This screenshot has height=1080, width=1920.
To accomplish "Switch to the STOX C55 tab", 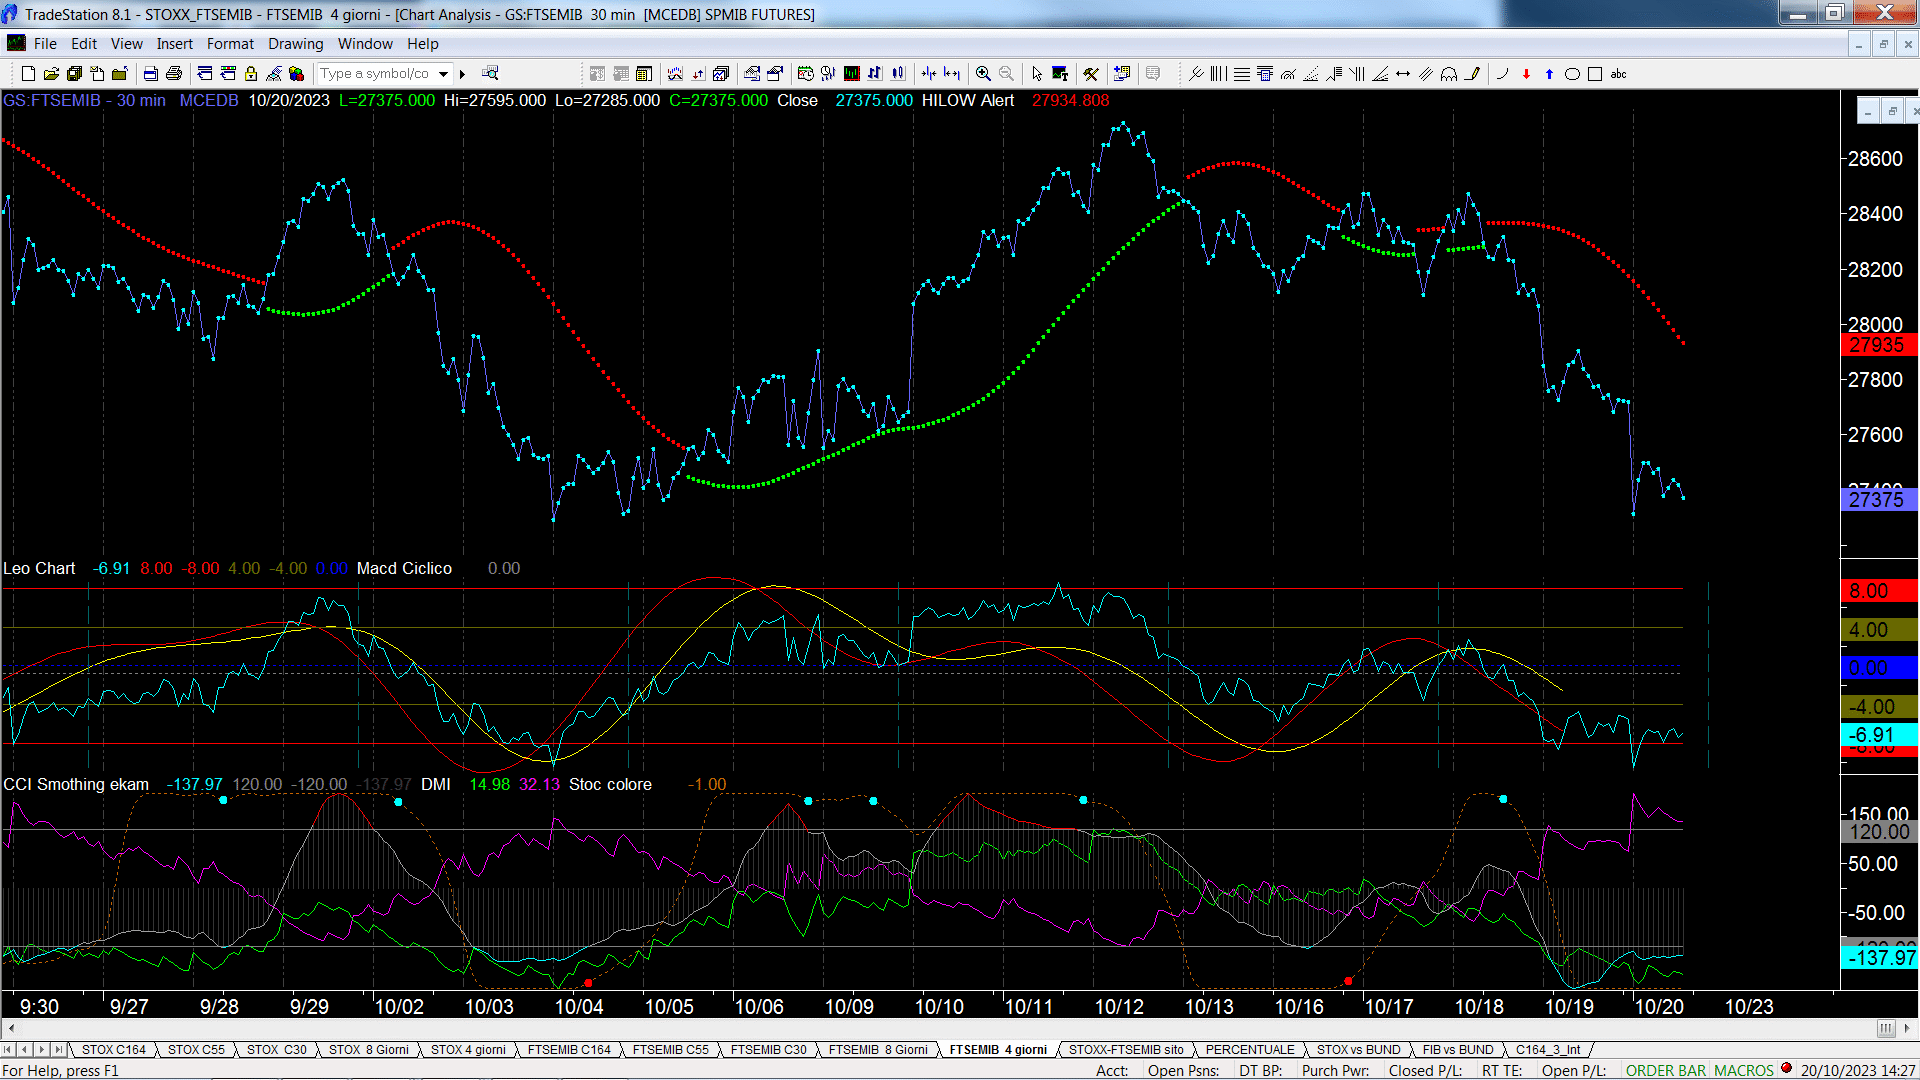I will pyautogui.click(x=196, y=1050).
